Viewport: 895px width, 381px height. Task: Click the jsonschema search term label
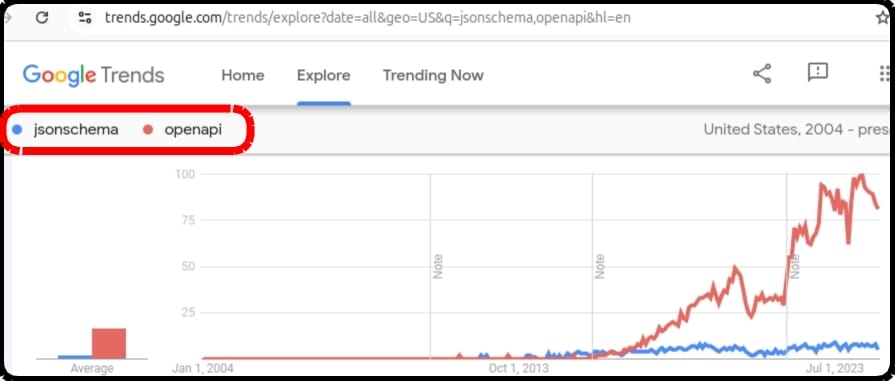[x=76, y=130]
